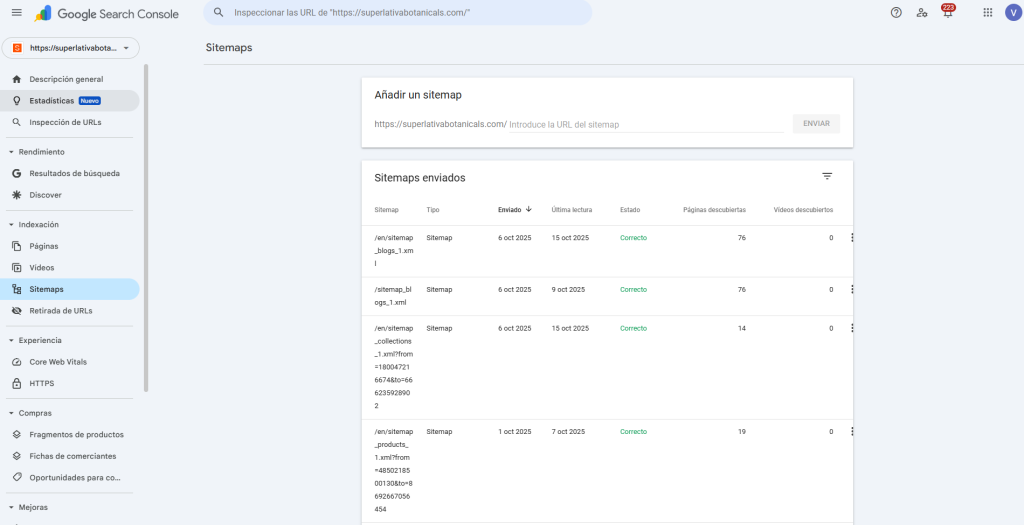Open notifications bell with 223 badge
Image resolution: width=1024 pixels, height=525 pixels.
[947, 13]
